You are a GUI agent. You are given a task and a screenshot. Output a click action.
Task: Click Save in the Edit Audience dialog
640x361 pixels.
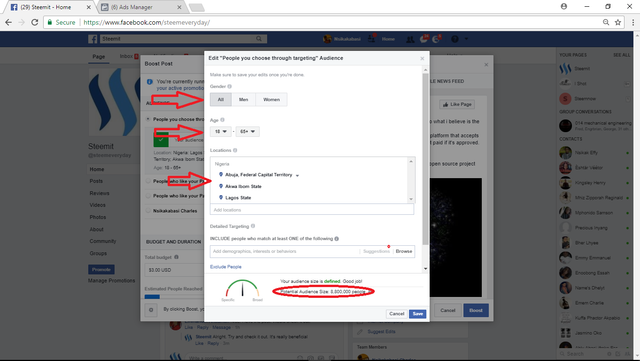pos(418,314)
